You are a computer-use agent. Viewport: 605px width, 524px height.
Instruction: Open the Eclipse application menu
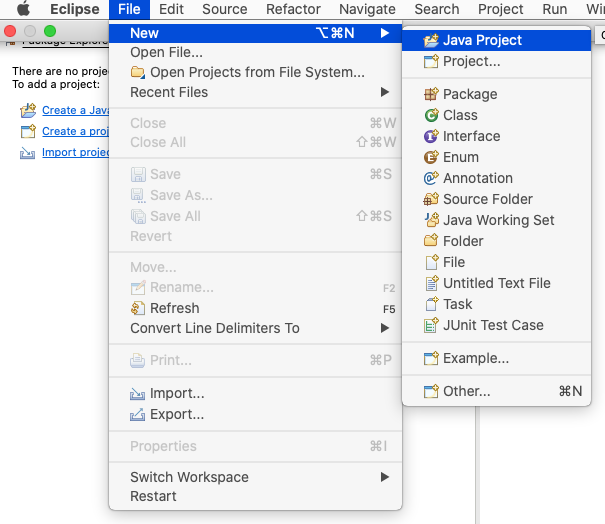coord(74,9)
